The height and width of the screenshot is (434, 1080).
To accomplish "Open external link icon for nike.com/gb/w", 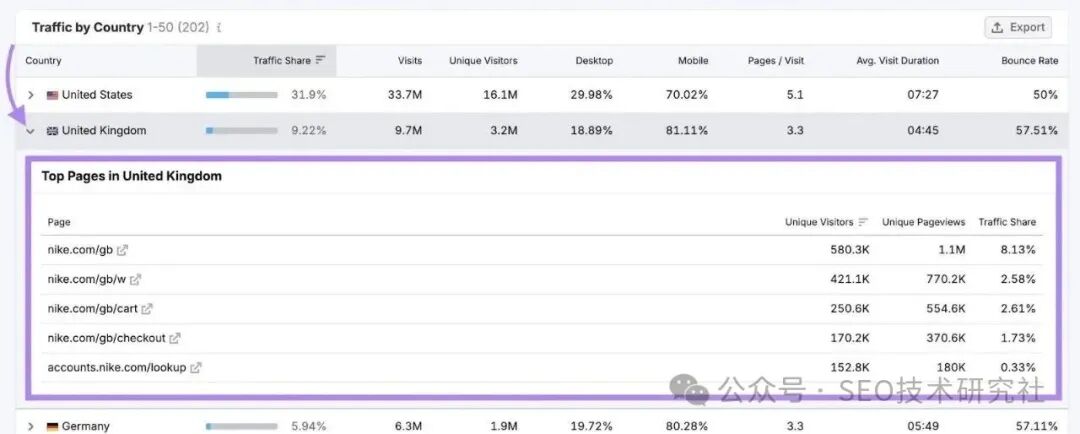I will (x=136, y=280).
